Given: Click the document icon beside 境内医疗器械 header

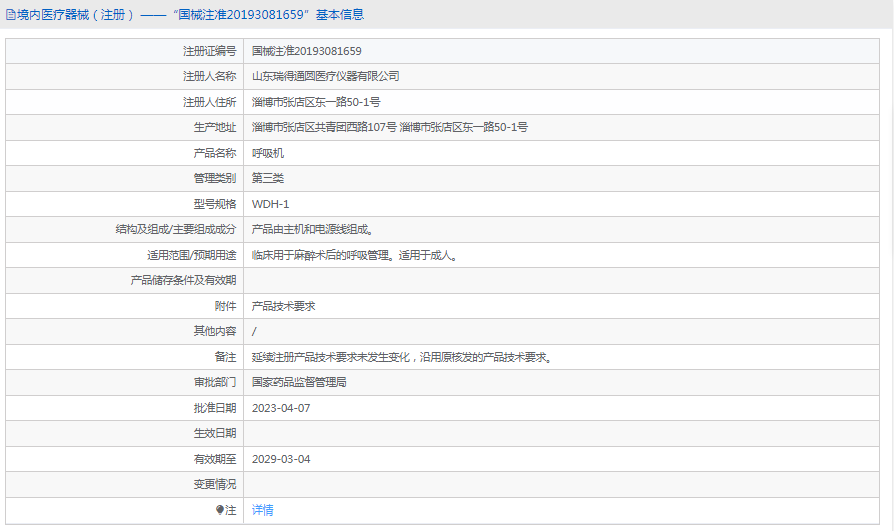Looking at the screenshot, I should [9, 15].
